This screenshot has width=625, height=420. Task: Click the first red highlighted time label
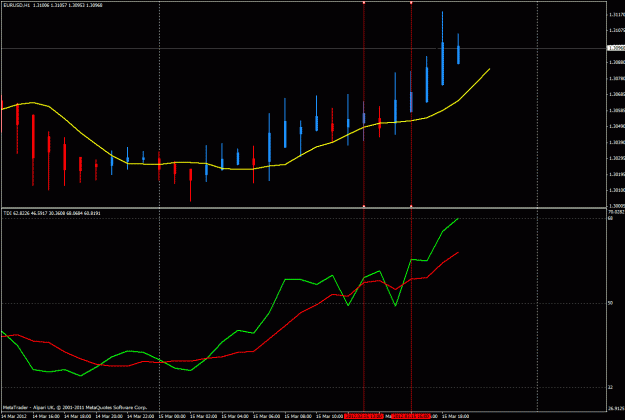click(364, 416)
